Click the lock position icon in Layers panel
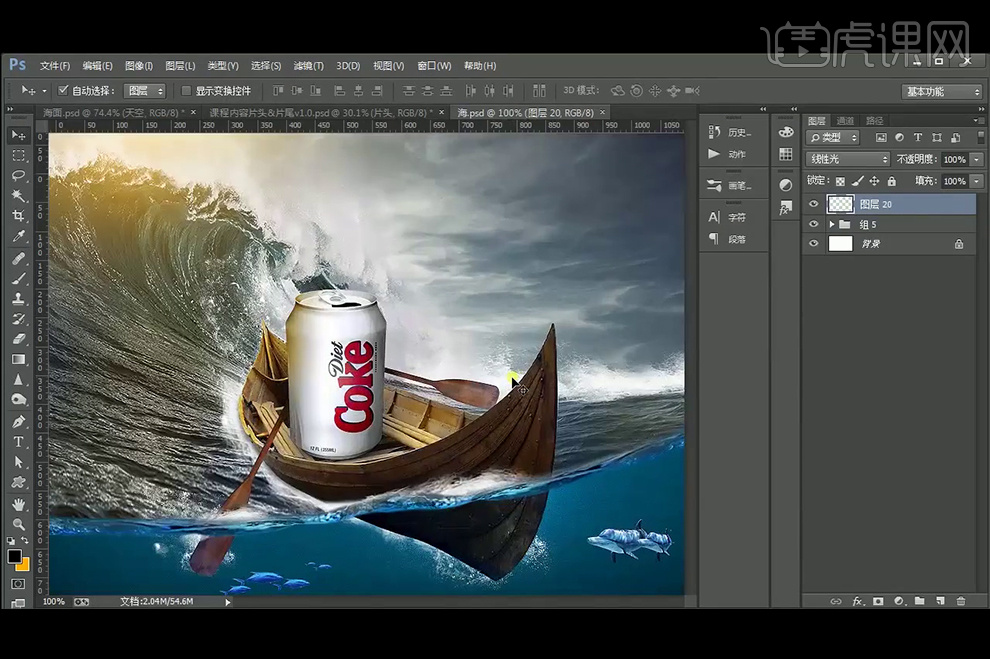This screenshot has width=990, height=659. tap(875, 181)
